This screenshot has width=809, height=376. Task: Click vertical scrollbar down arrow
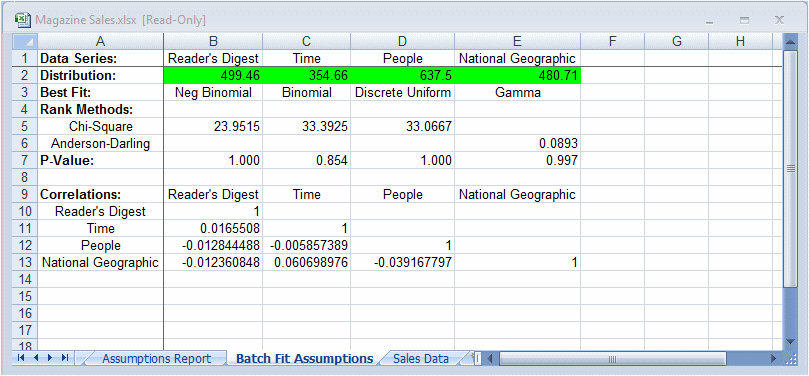pos(789,342)
